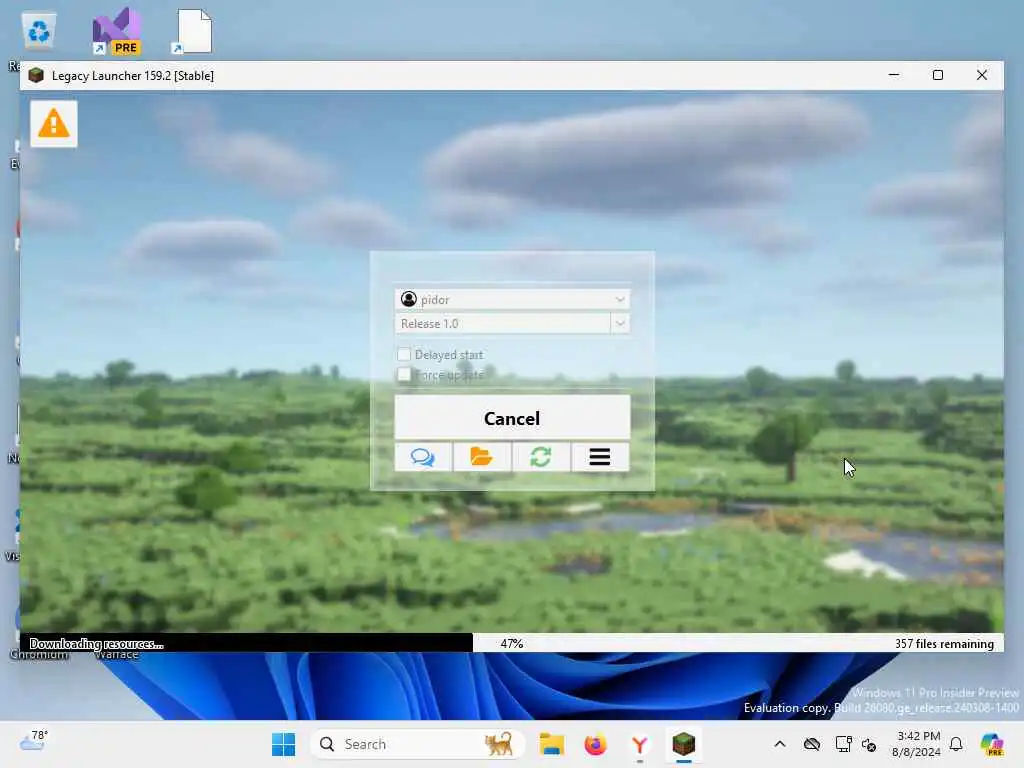Click the volume tray icon
Screen dimensions: 1024x768
click(x=869, y=744)
